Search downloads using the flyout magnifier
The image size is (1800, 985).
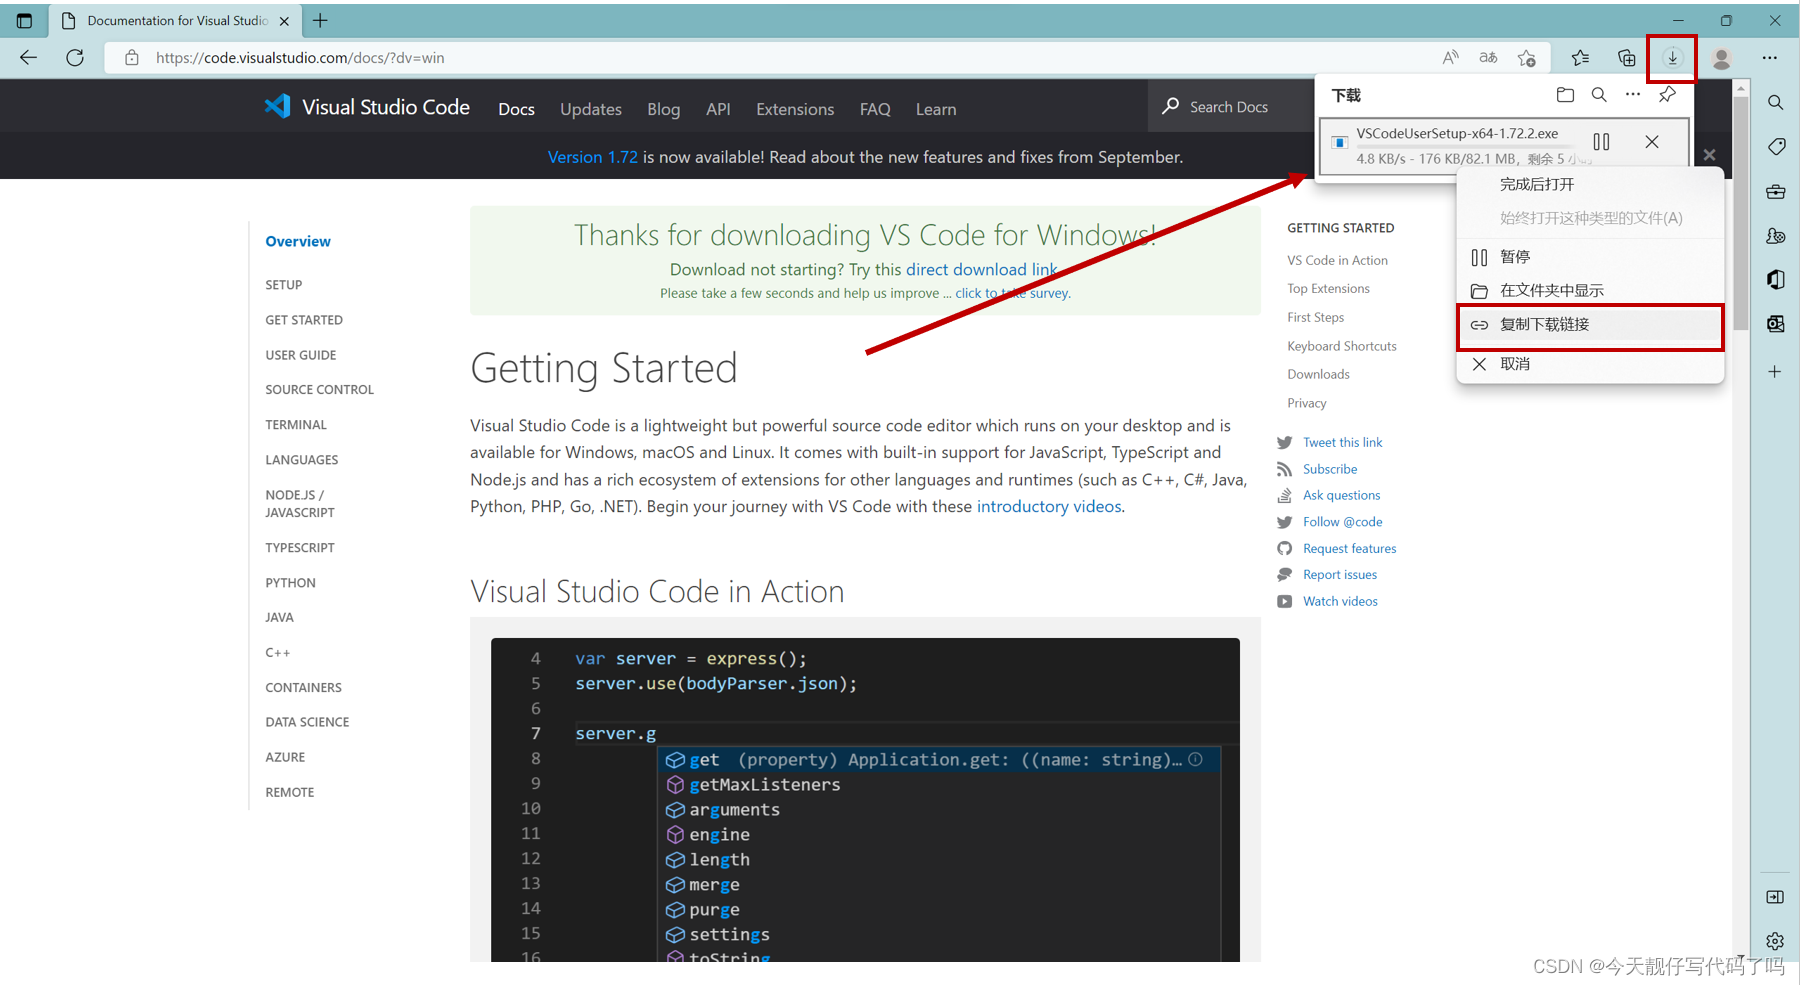coord(1599,95)
